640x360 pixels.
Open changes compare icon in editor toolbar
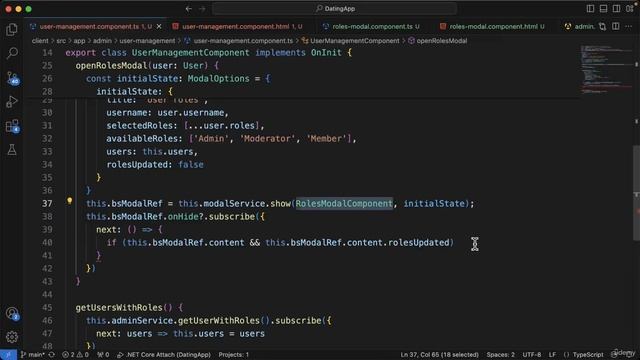pyautogui.click(x=602, y=27)
